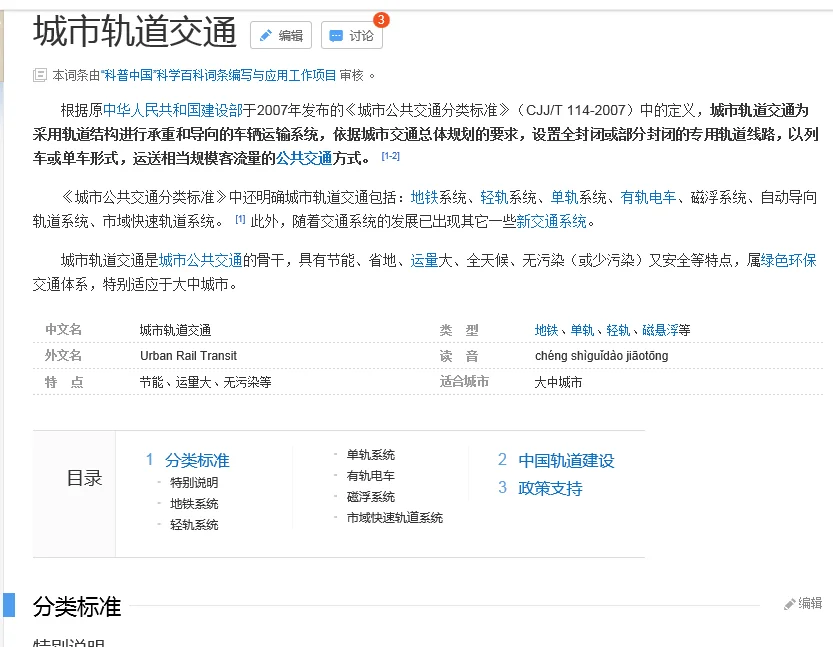Open the reference citation [1-2]
This screenshot has width=833, height=647.
tap(391, 157)
